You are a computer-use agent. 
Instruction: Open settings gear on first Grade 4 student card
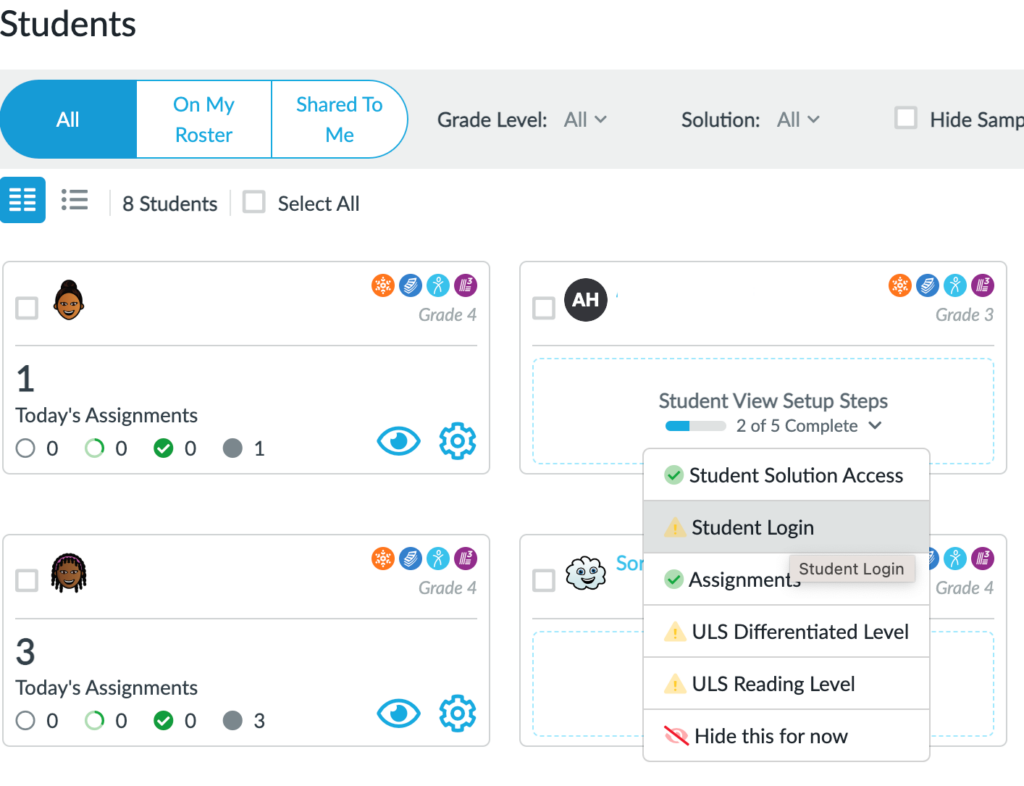click(457, 441)
